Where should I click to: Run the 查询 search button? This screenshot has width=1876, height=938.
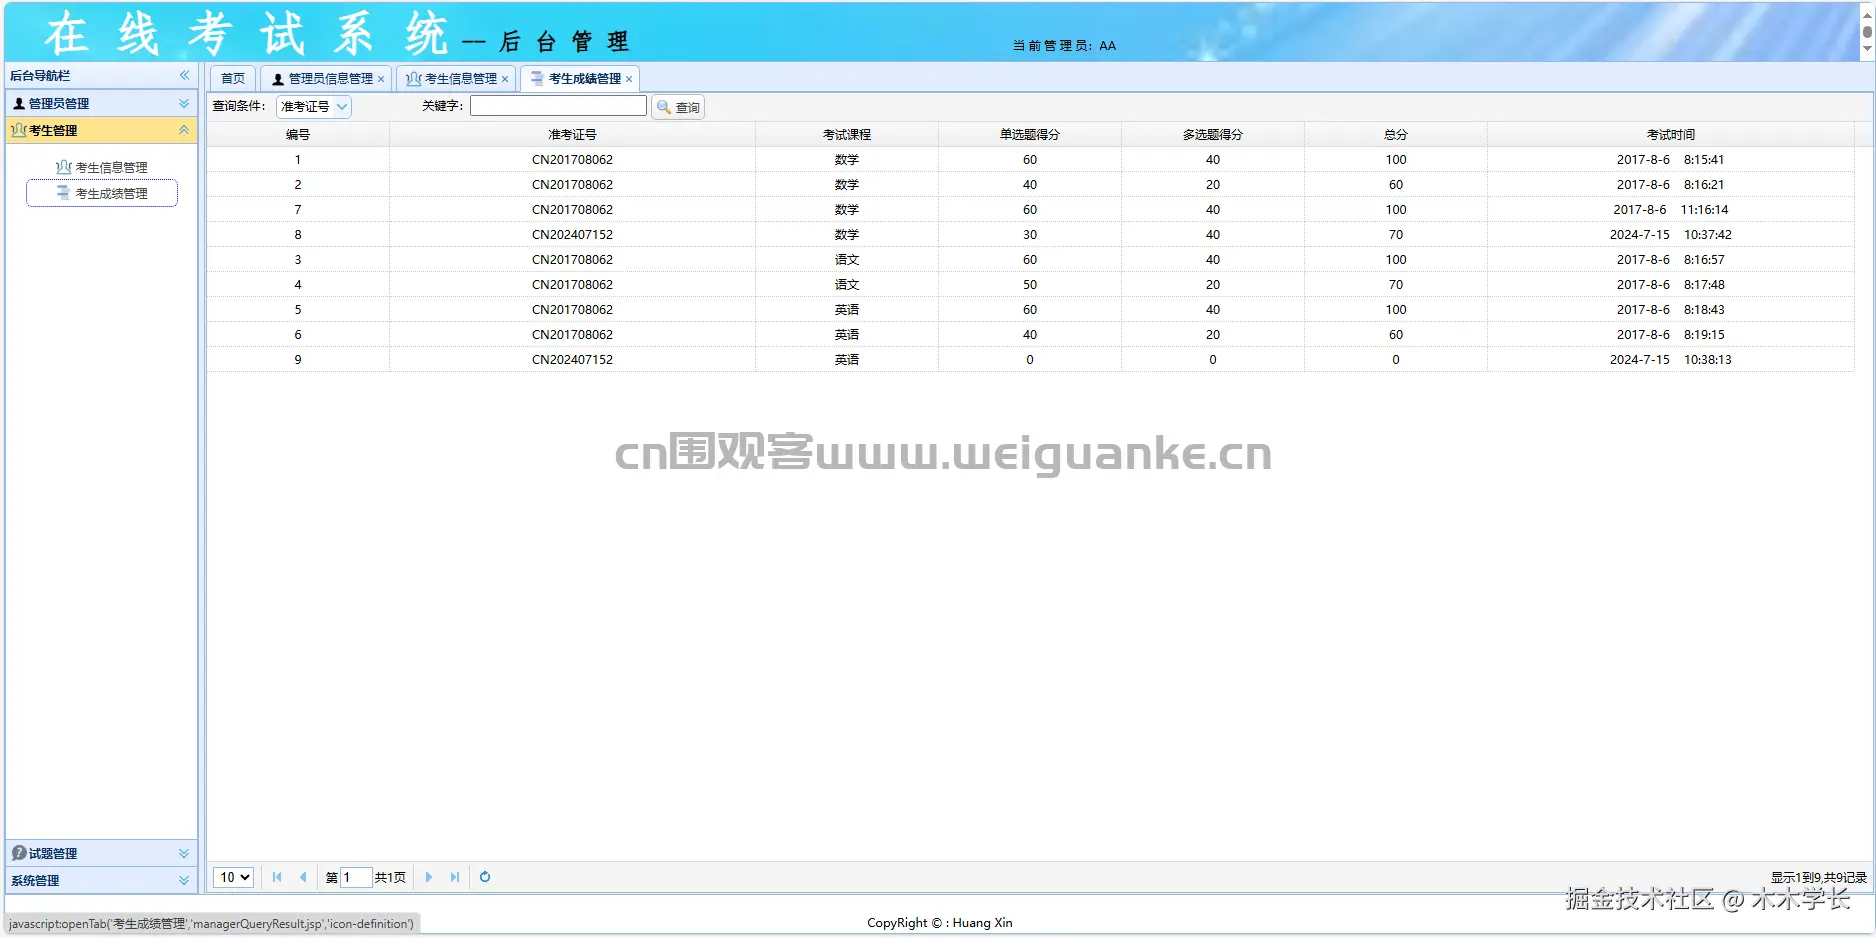(678, 107)
